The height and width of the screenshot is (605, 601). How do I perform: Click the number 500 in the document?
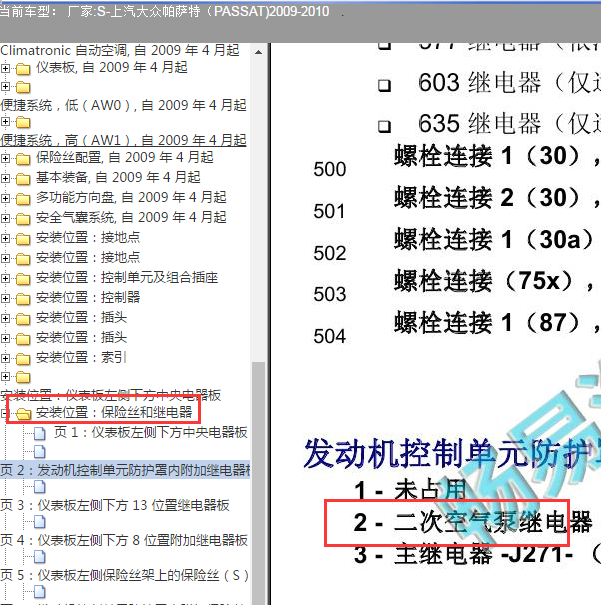coord(330,169)
